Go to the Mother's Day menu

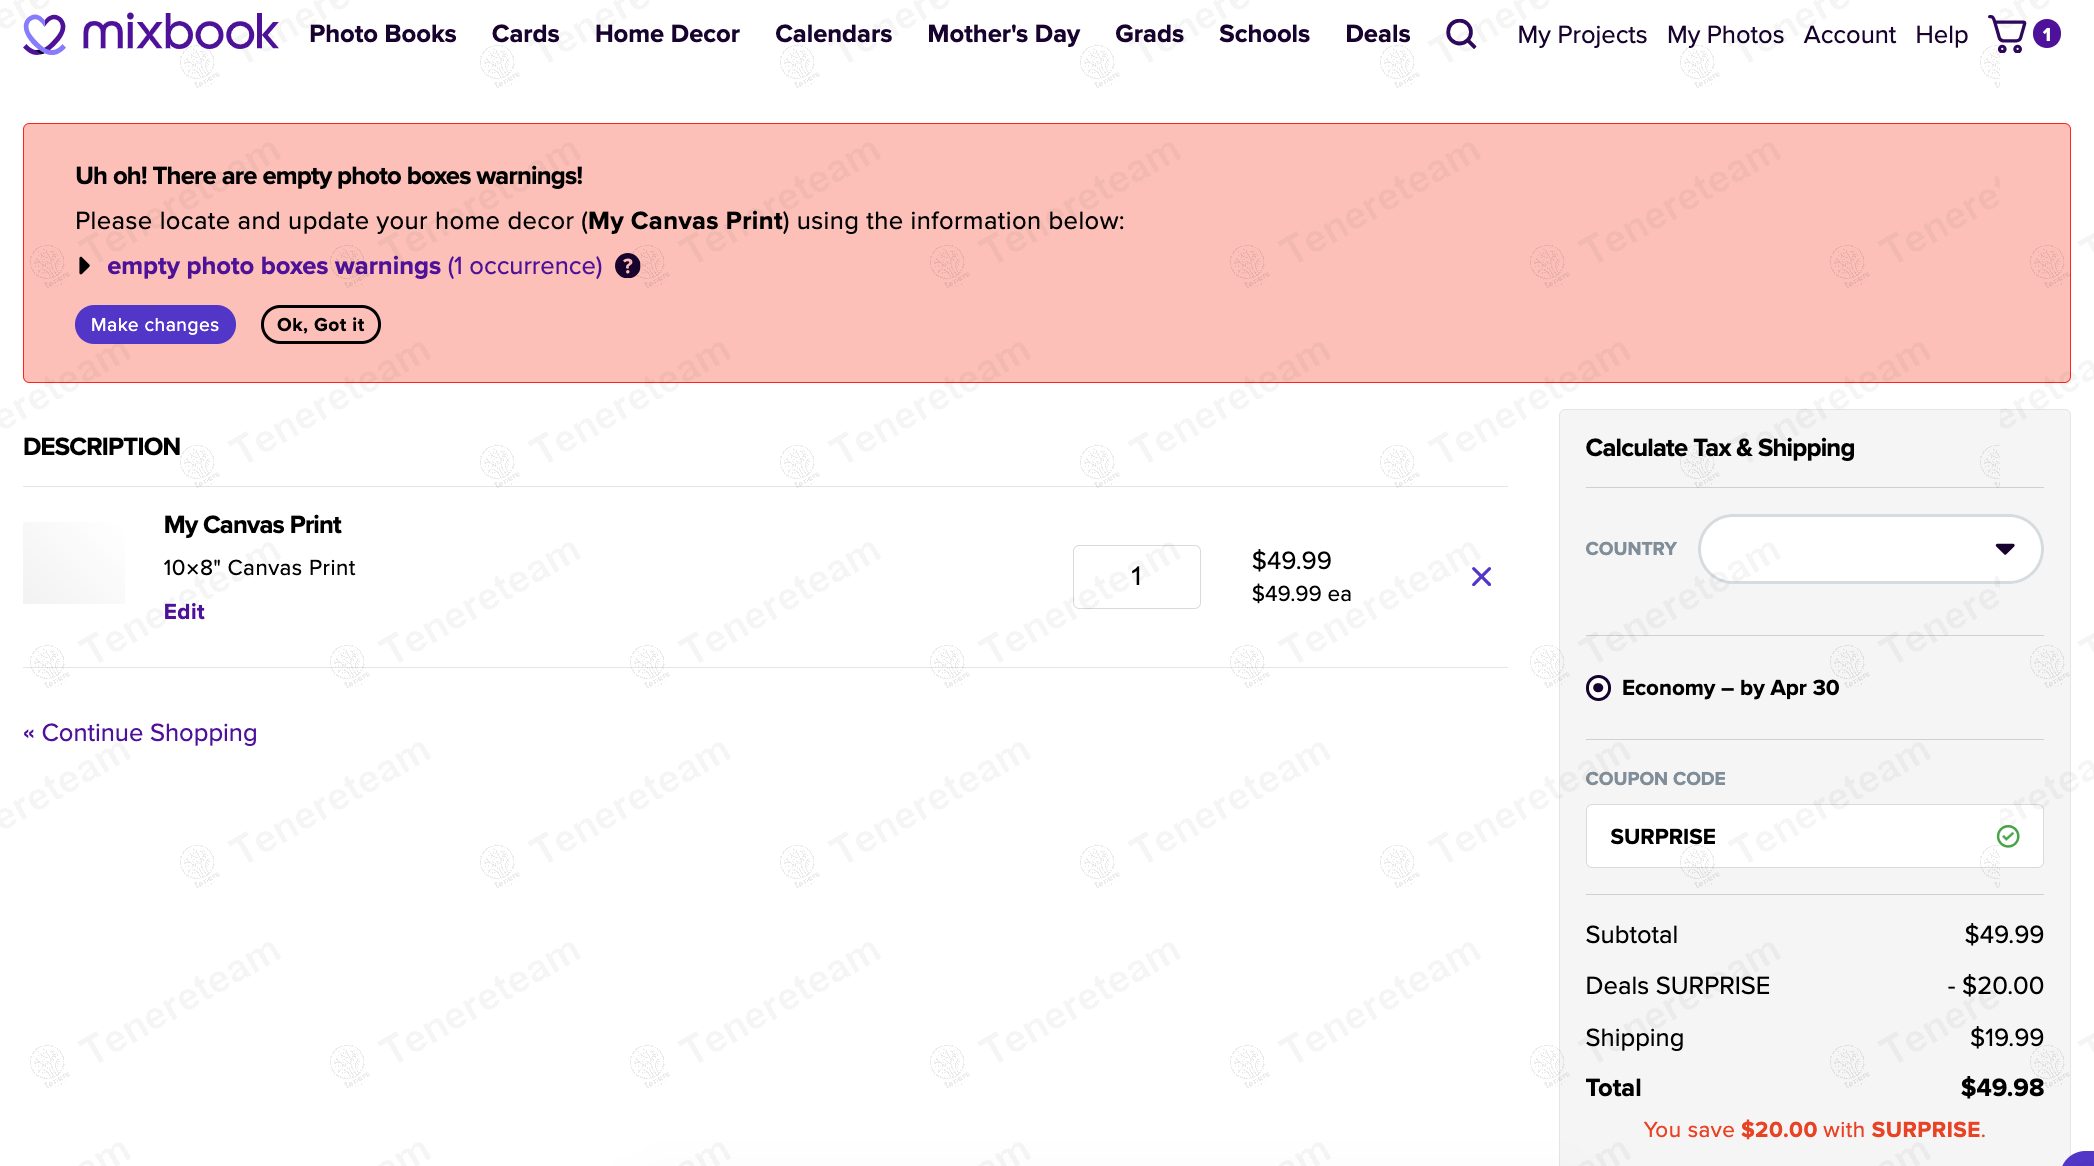1003,34
